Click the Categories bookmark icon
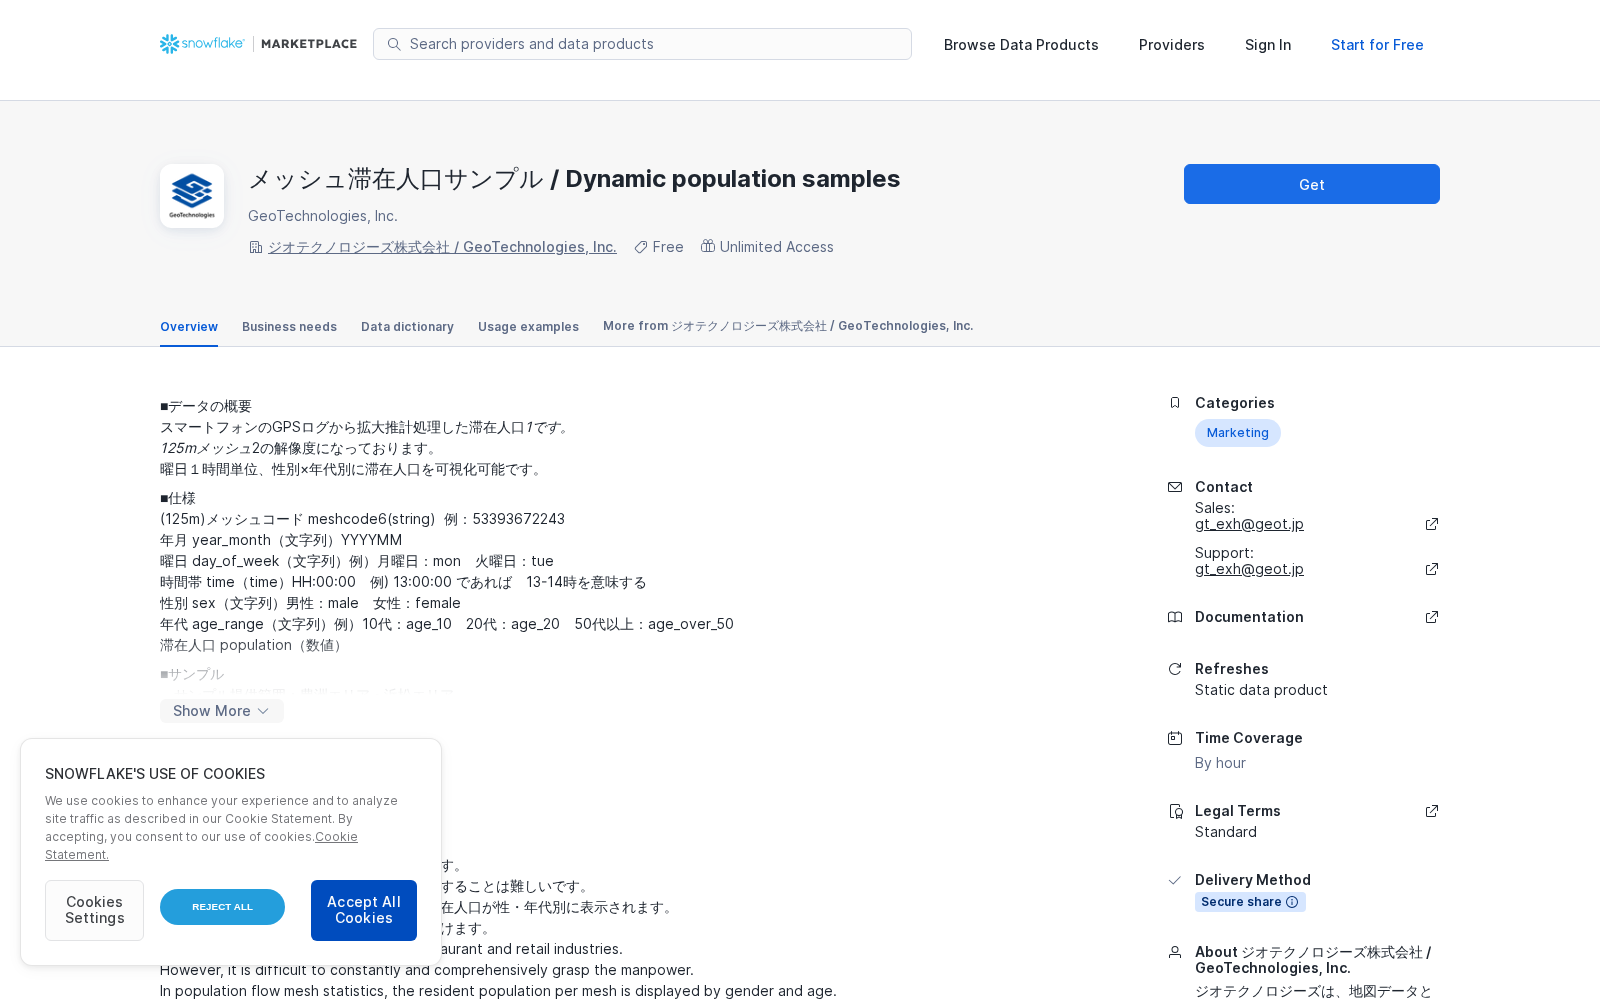Screen dimensions: 1600x1000 [x=1175, y=403]
